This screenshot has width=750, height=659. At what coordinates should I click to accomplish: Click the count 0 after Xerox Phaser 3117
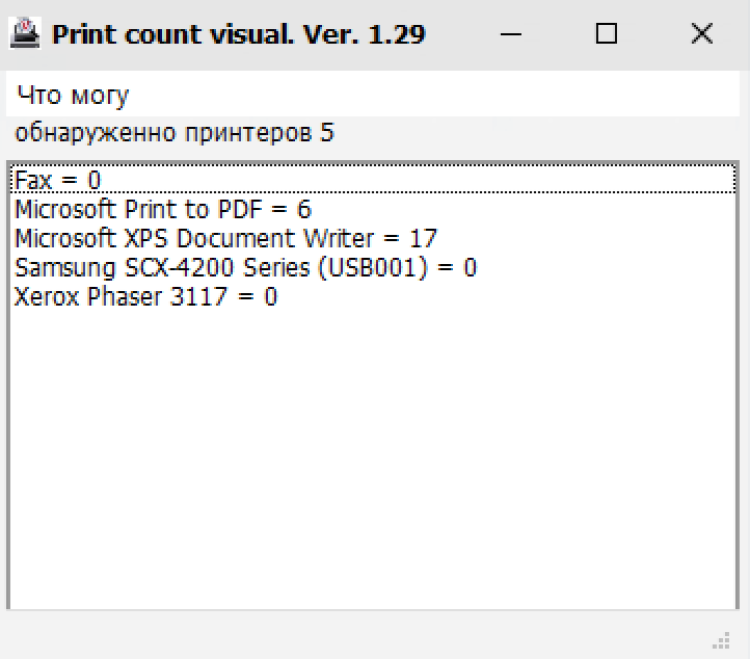[x=271, y=297]
